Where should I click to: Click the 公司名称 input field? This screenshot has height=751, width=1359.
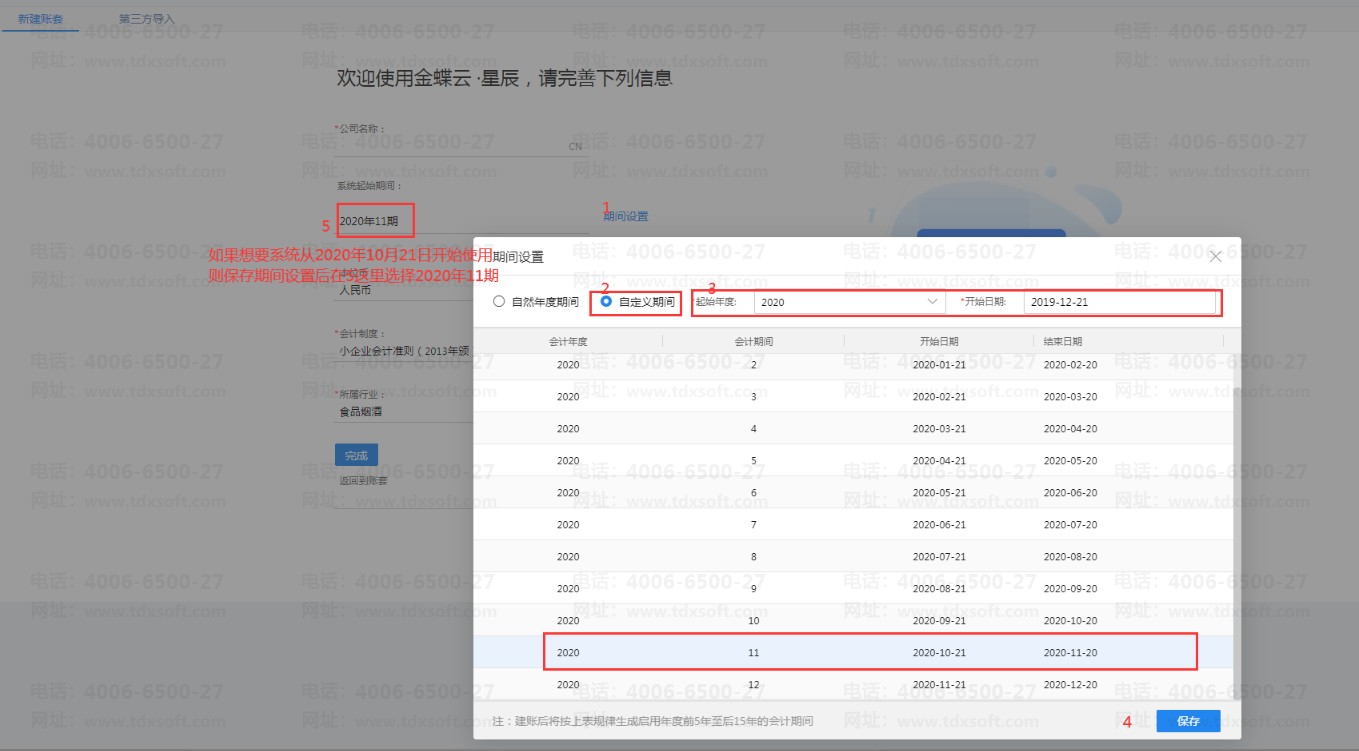[450, 146]
